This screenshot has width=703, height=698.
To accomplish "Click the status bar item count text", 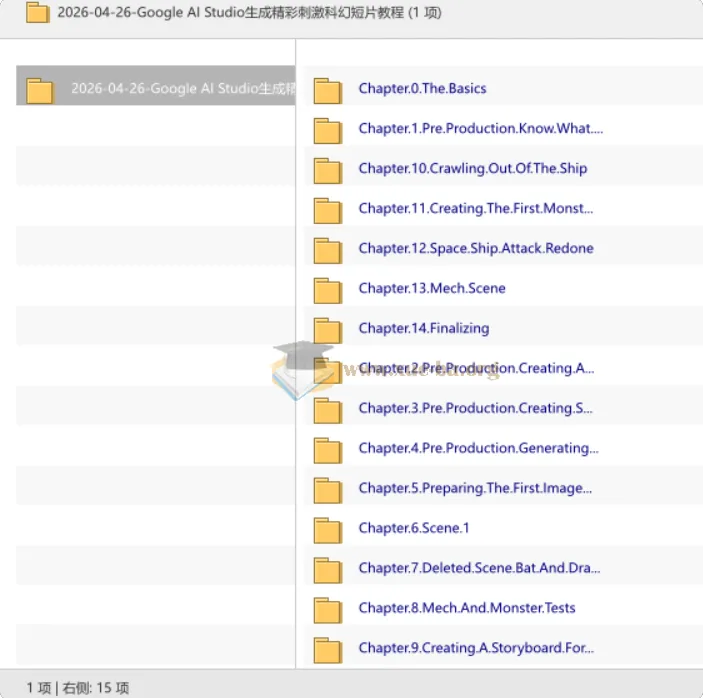I will (78, 687).
